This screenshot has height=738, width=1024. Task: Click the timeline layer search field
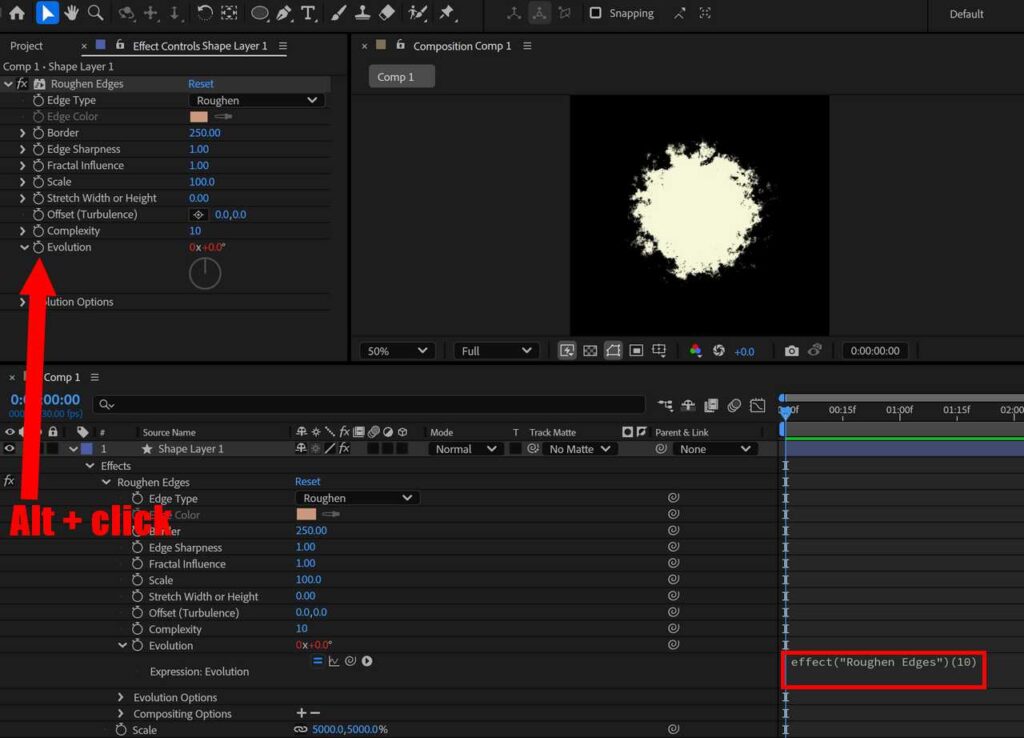369,405
